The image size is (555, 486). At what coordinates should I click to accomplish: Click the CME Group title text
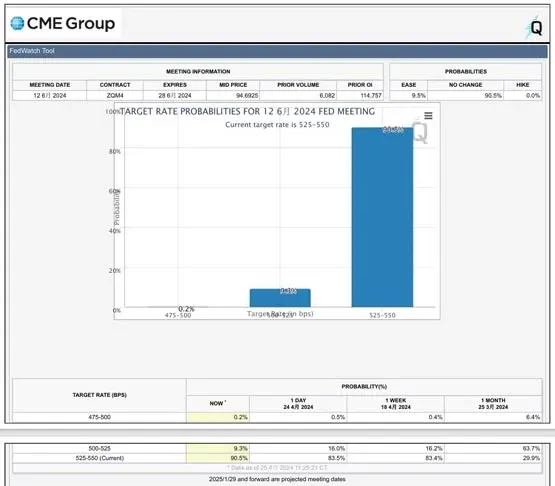tap(71, 24)
